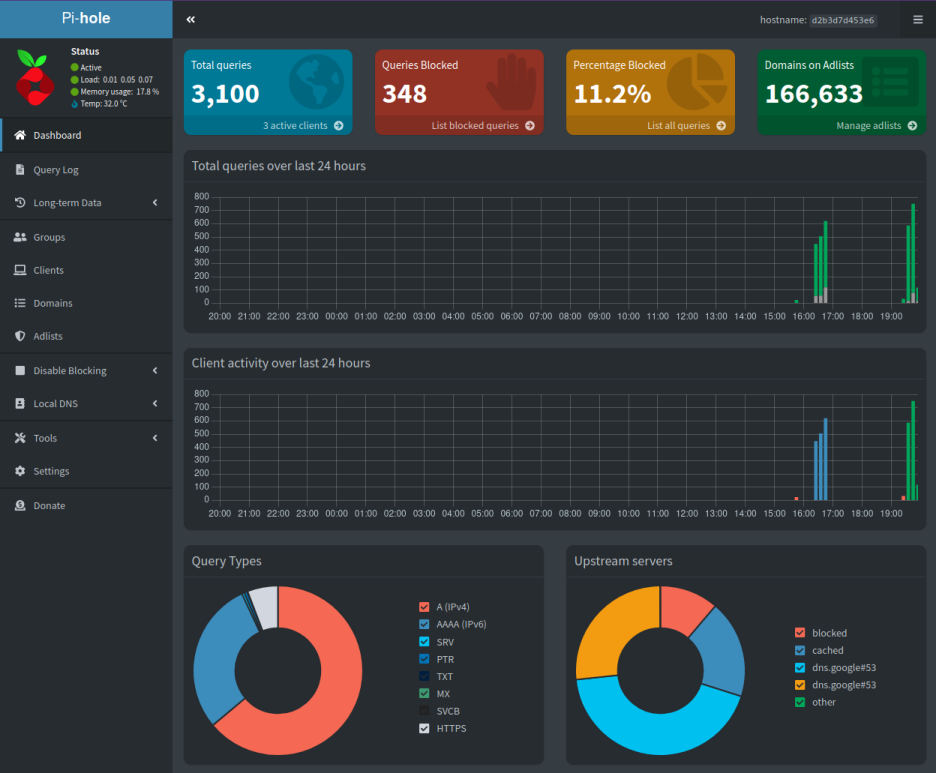
Task: Click the Groups people icon
Action: 21,237
